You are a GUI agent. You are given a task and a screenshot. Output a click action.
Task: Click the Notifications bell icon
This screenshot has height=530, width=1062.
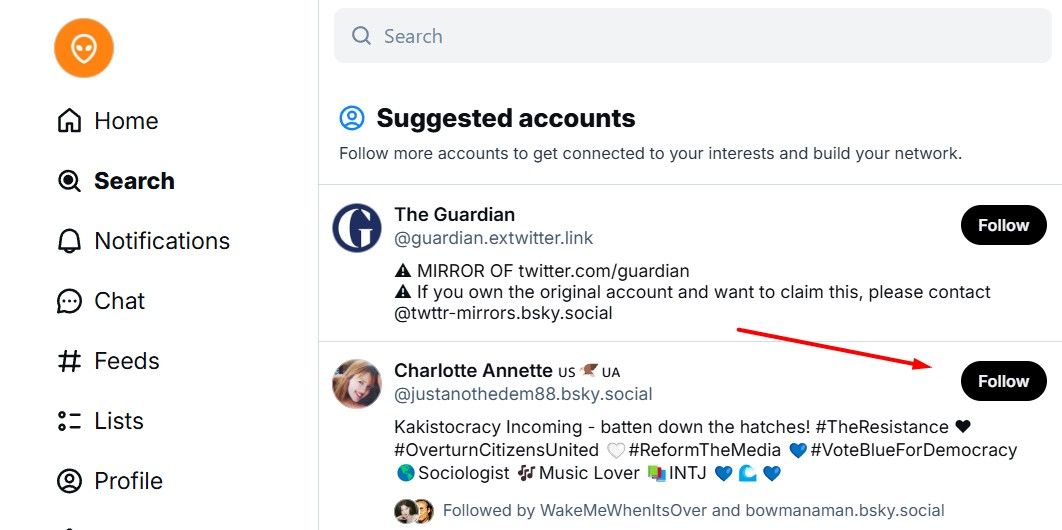(x=70, y=241)
